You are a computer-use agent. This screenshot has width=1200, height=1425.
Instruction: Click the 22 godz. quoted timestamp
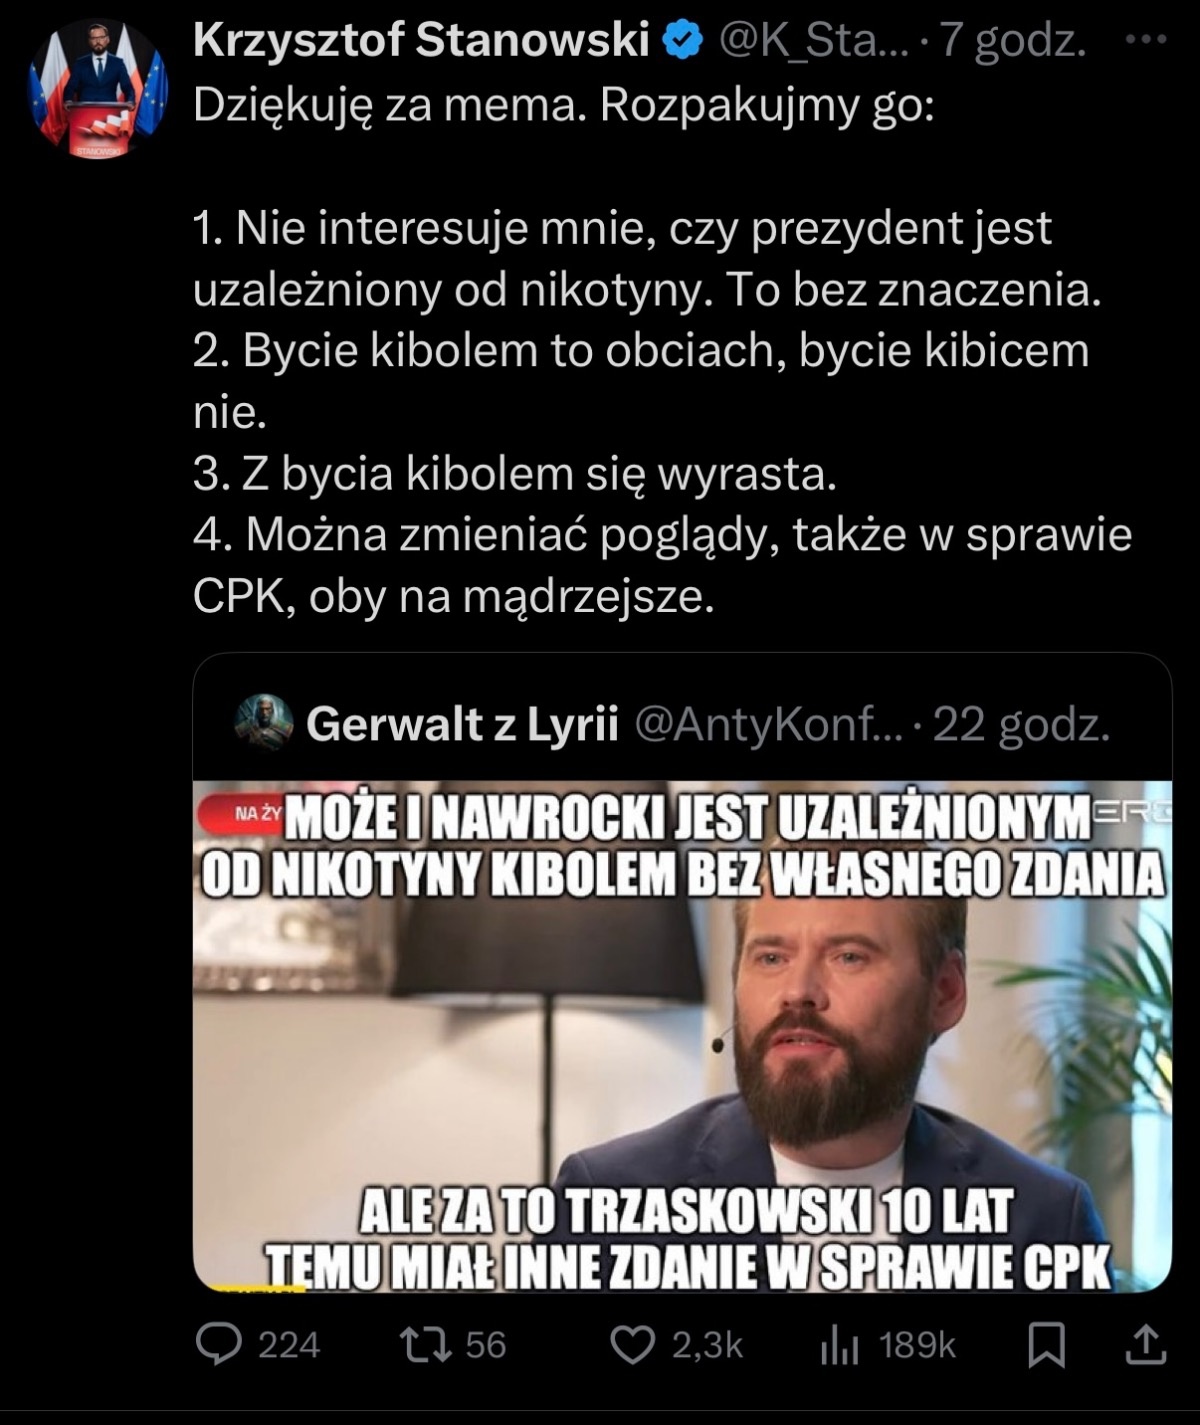1021,724
